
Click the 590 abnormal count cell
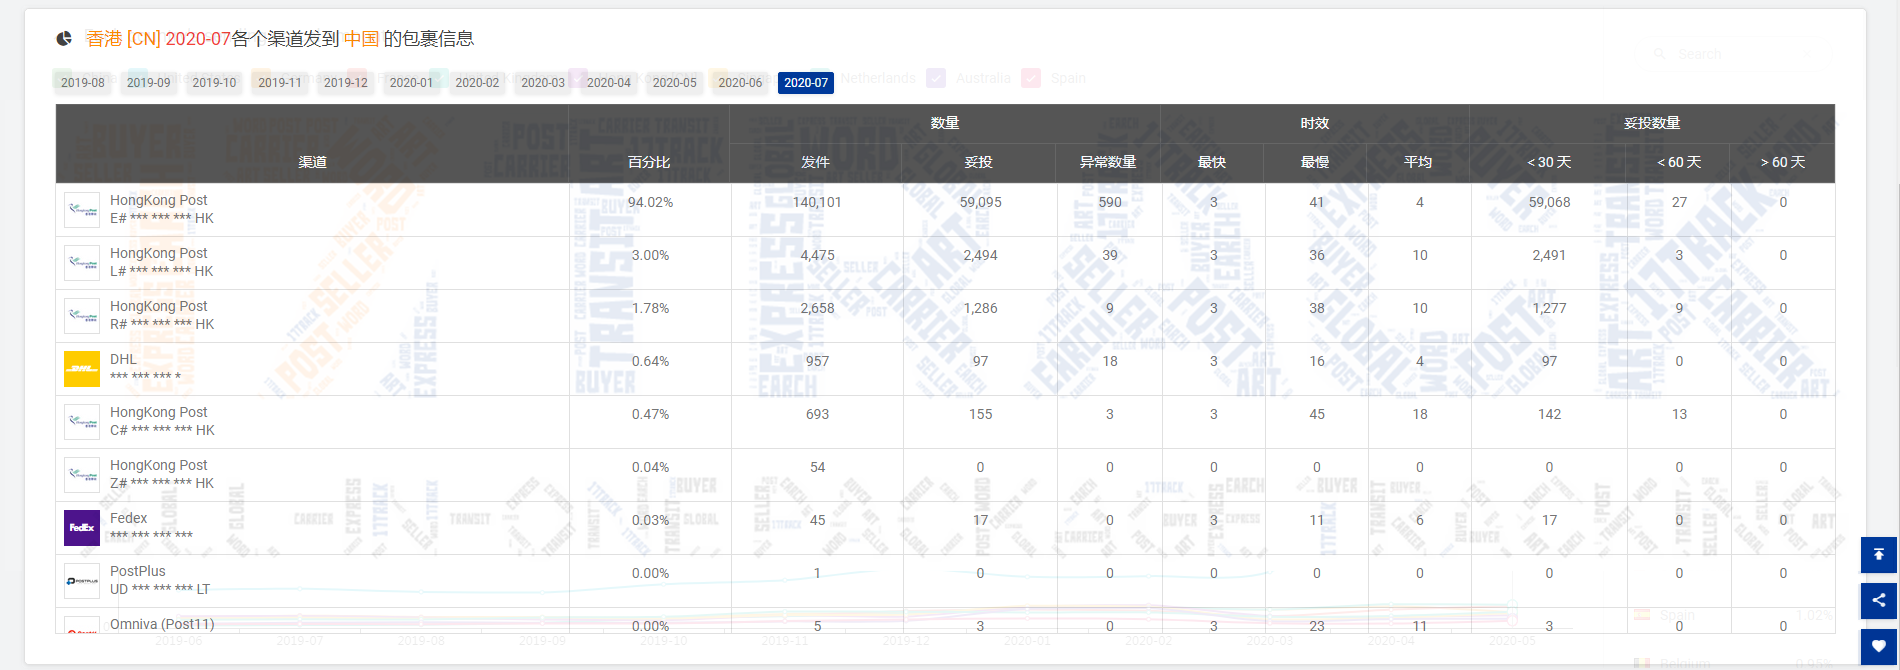click(1110, 202)
